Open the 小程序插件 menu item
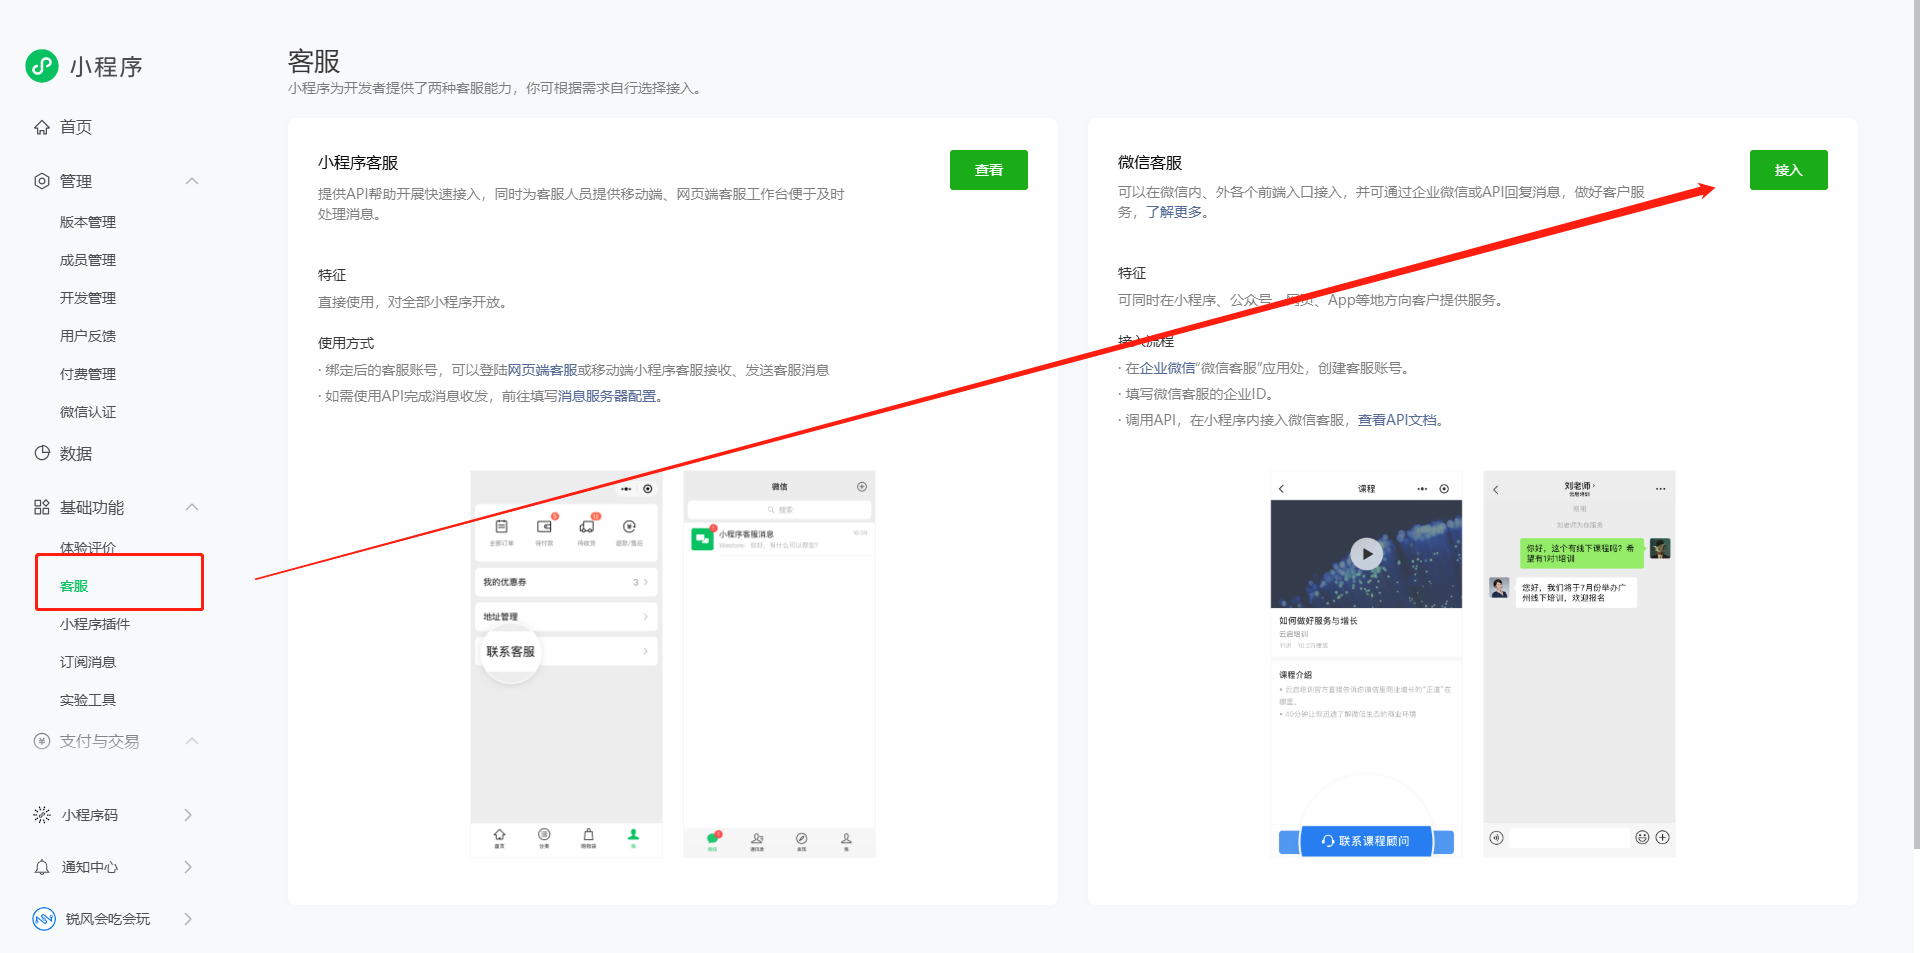 tap(95, 624)
